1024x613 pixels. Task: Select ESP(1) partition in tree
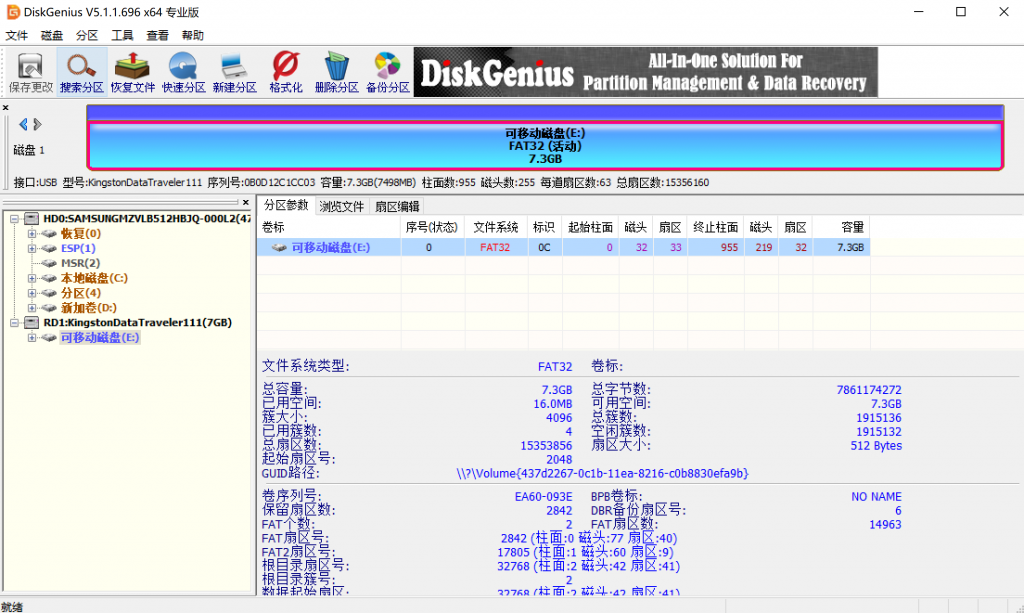(x=78, y=248)
